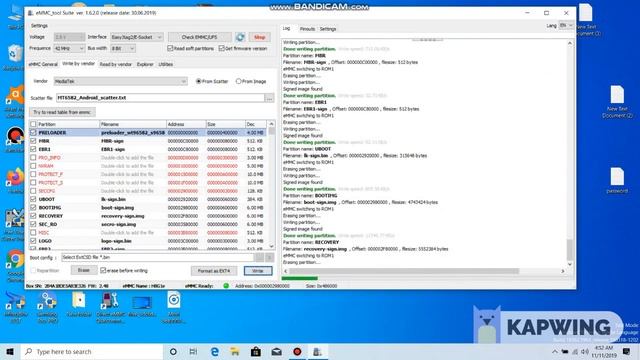Click the refresh icon beside Check EMMC/UFS

[240, 37]
